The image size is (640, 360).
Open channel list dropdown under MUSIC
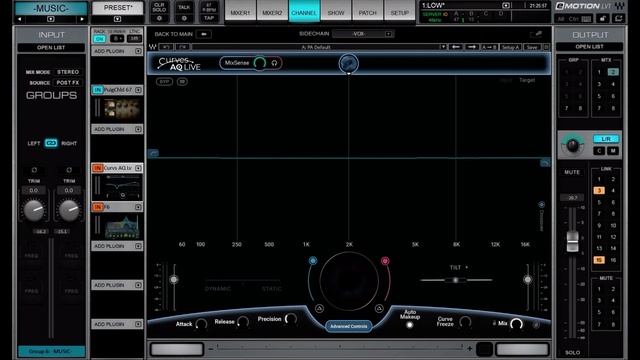pyautogui.click(x=51, y=19)
